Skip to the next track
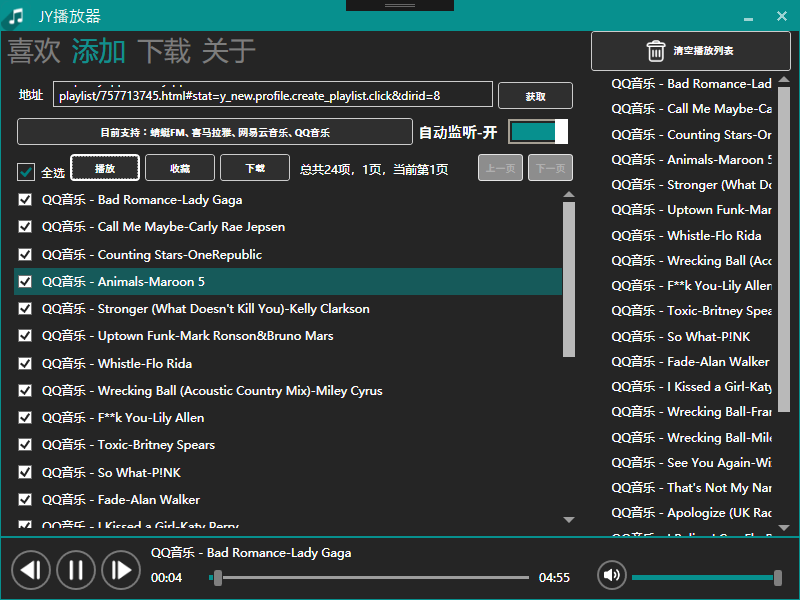The width and height of the screenshot is (800, 600). [x=121, y=570]
